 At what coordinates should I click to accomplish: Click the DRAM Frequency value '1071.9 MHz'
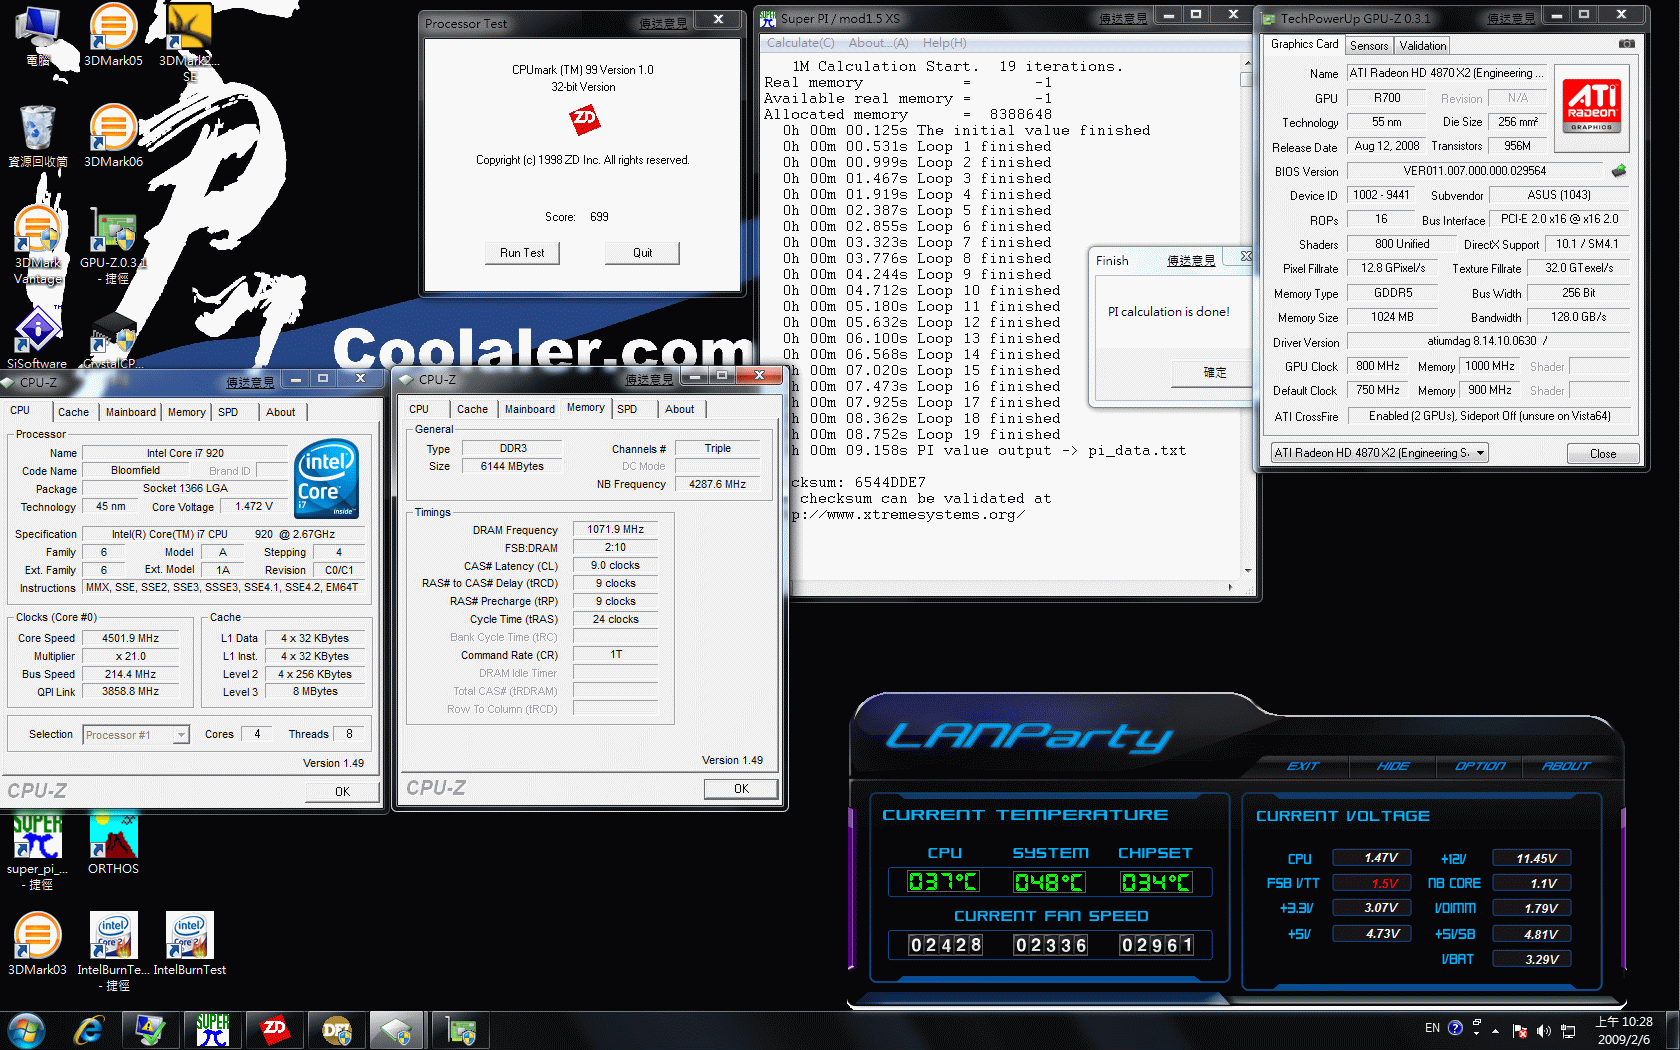coord(615,530)
